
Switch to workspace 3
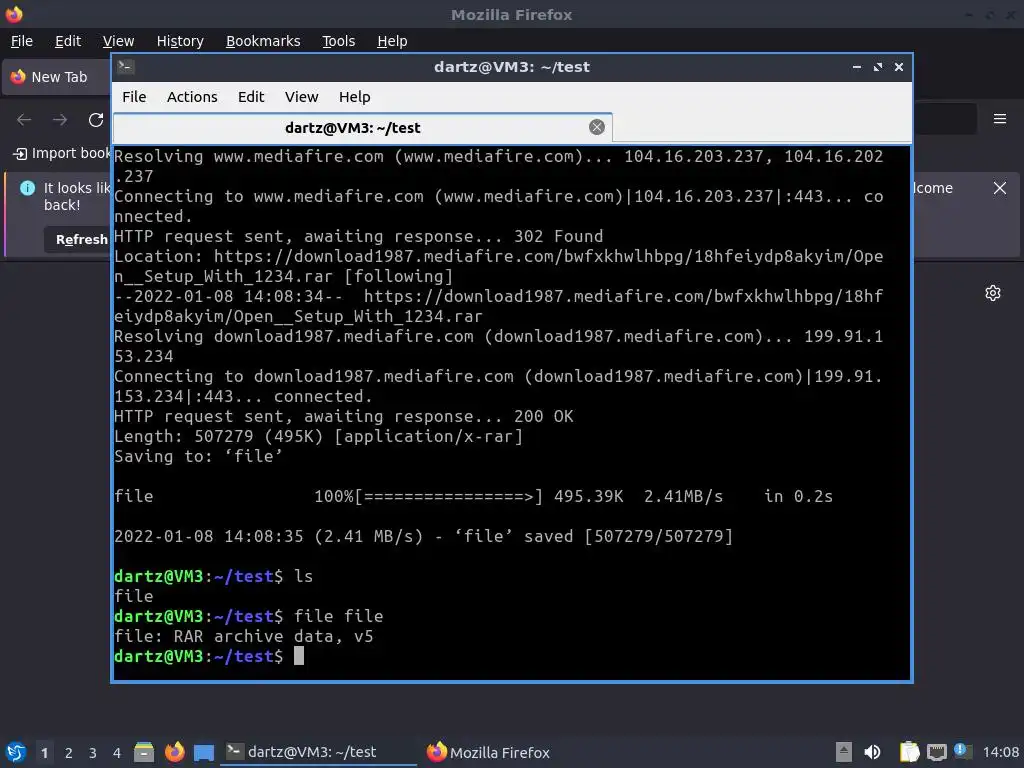(x=93, y=753)
